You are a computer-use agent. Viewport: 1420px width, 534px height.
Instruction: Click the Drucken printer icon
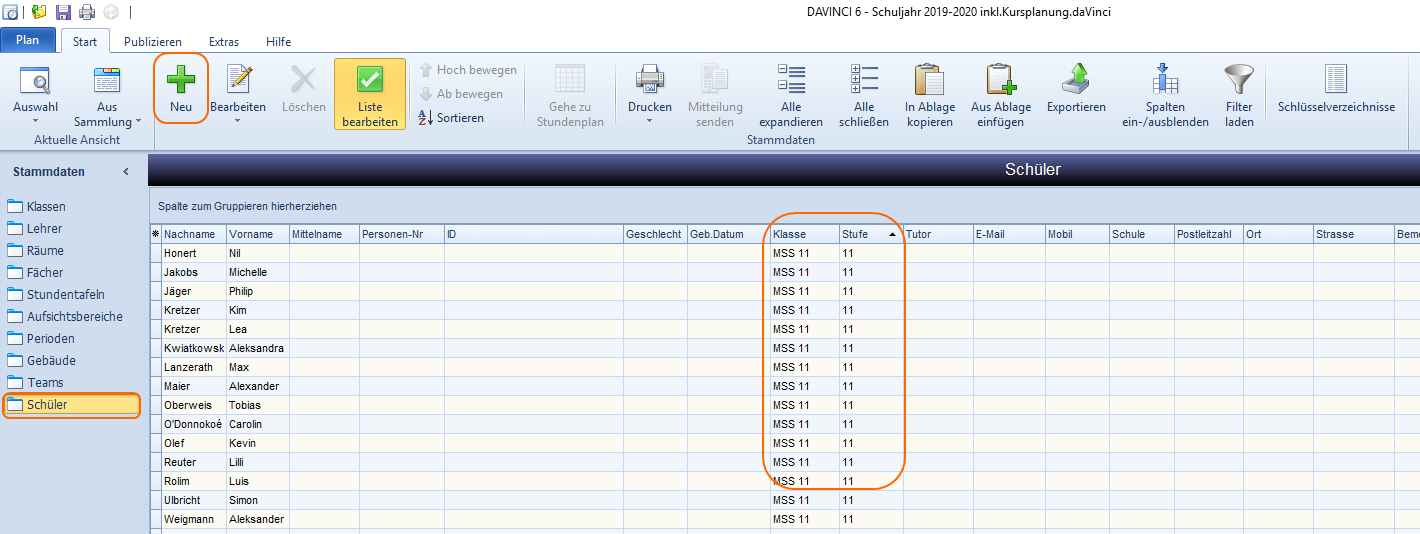(x=650, y=79)
